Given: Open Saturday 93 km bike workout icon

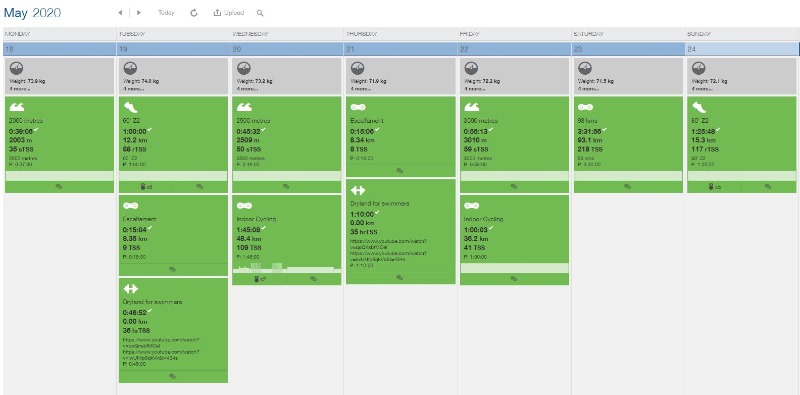Looking at the screenshot, I should coord(585,107).
